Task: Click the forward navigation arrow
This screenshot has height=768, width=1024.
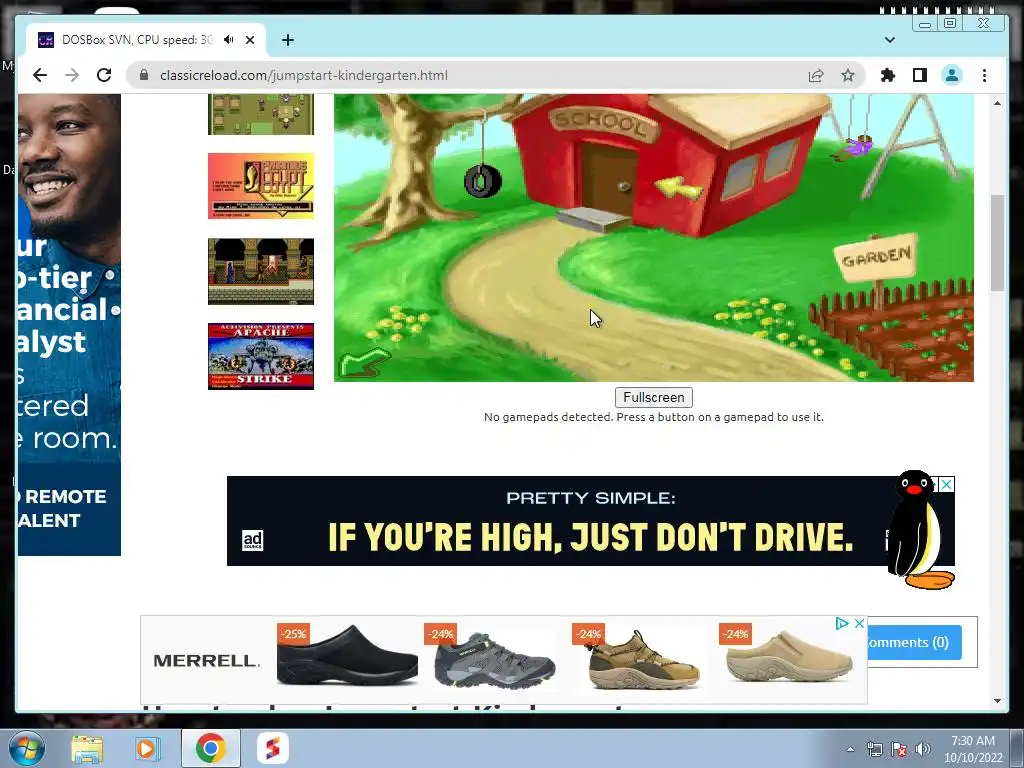Action: 72,75
